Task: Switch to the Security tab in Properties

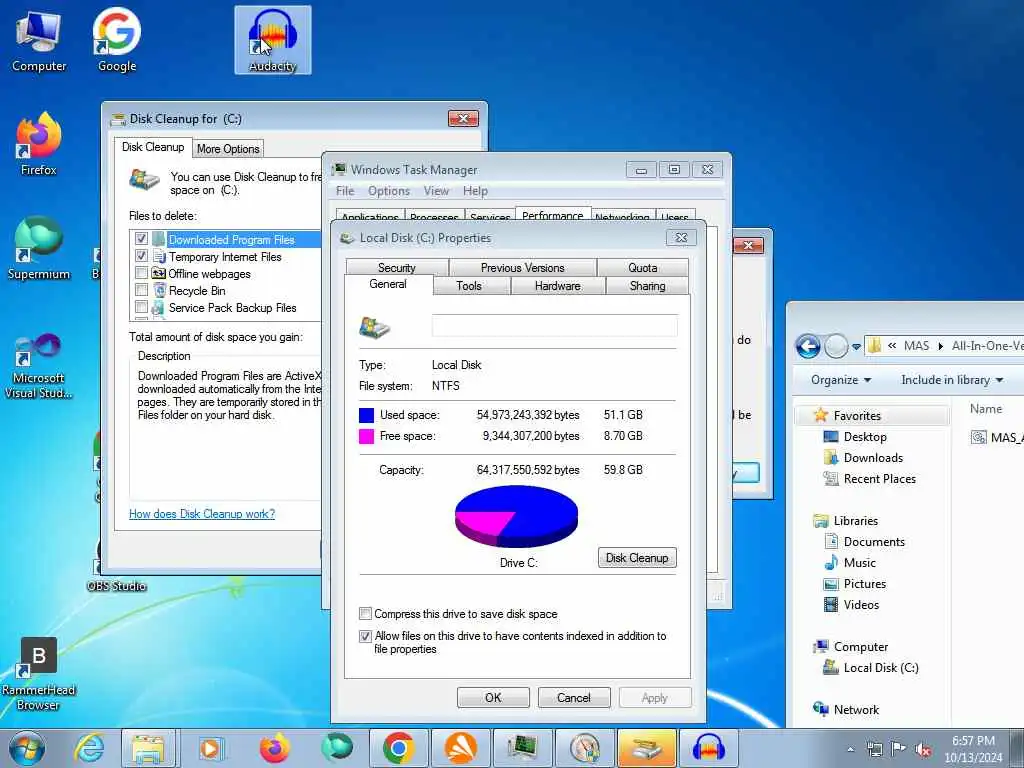Action: (396, 268)
